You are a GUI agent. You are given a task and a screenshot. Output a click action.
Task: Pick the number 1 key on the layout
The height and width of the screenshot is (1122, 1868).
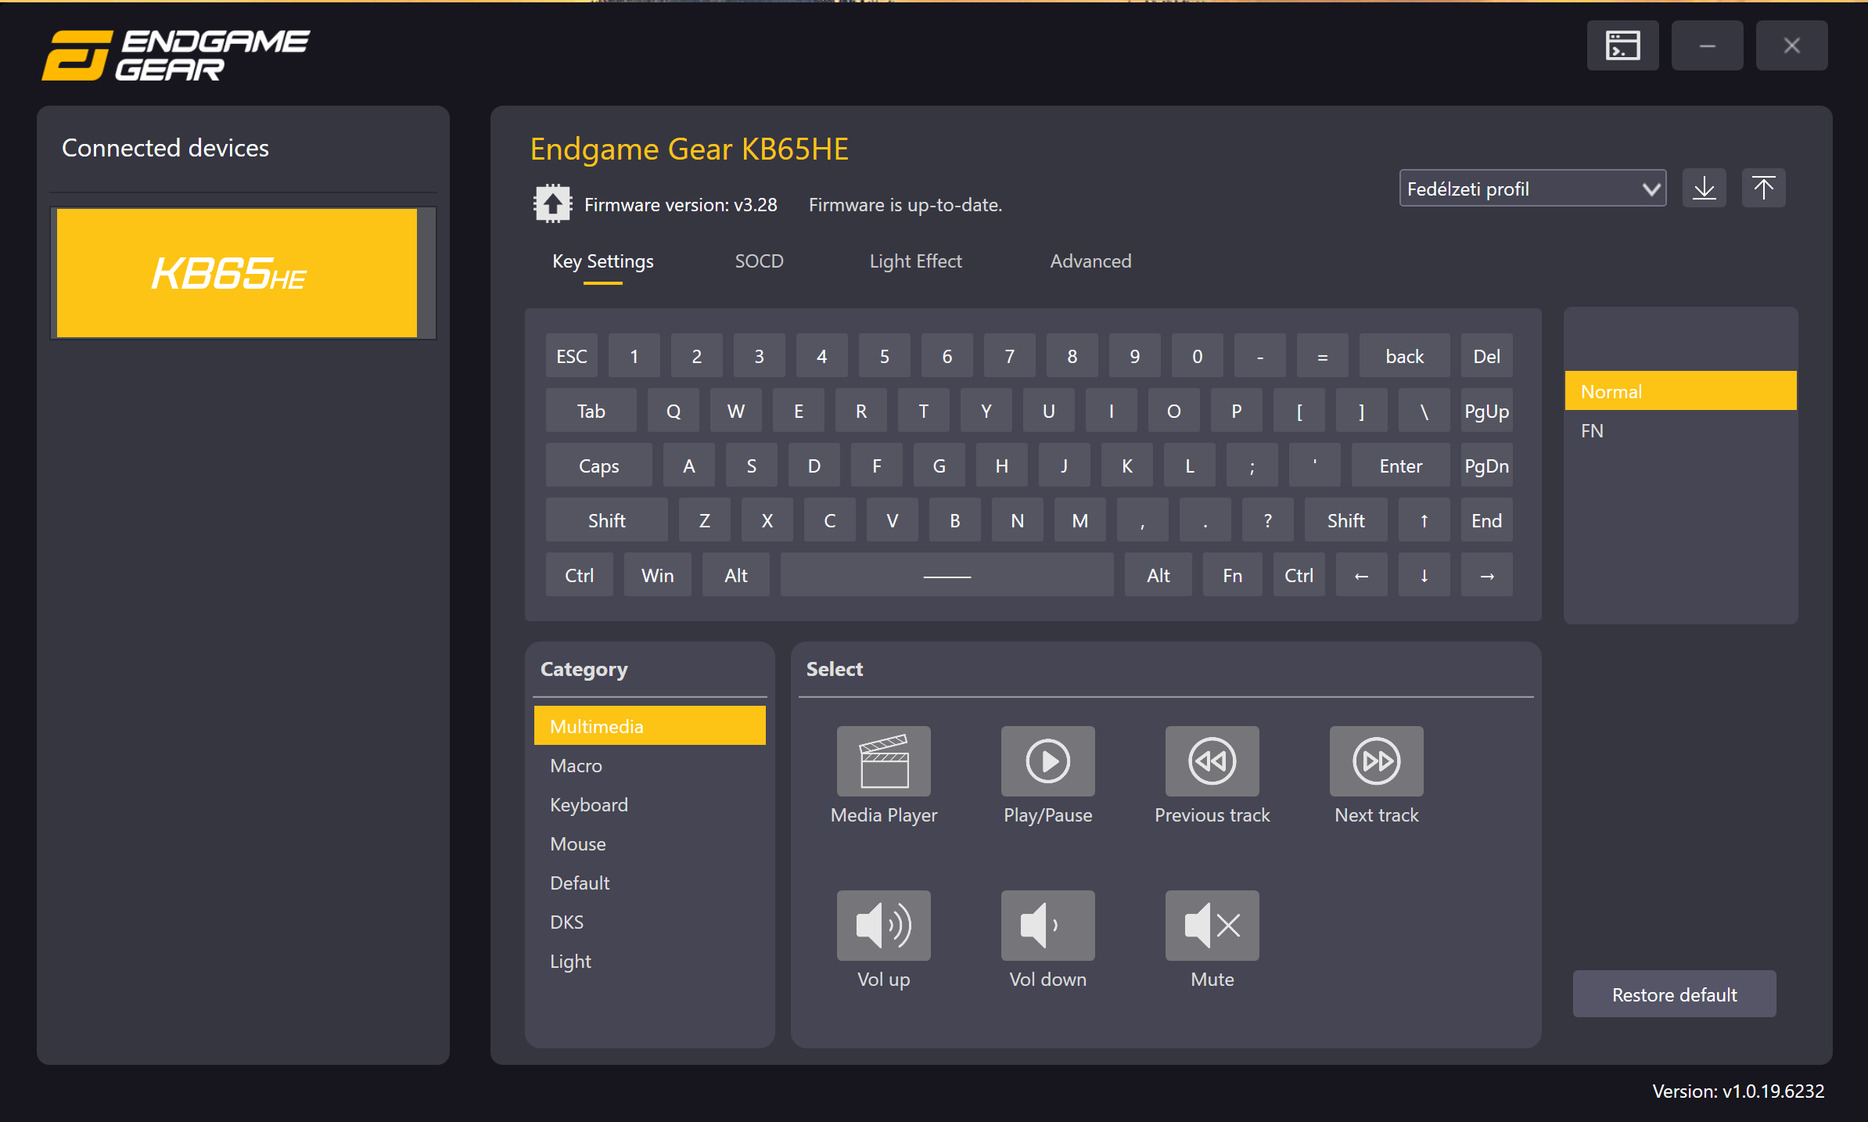(634, 356)
